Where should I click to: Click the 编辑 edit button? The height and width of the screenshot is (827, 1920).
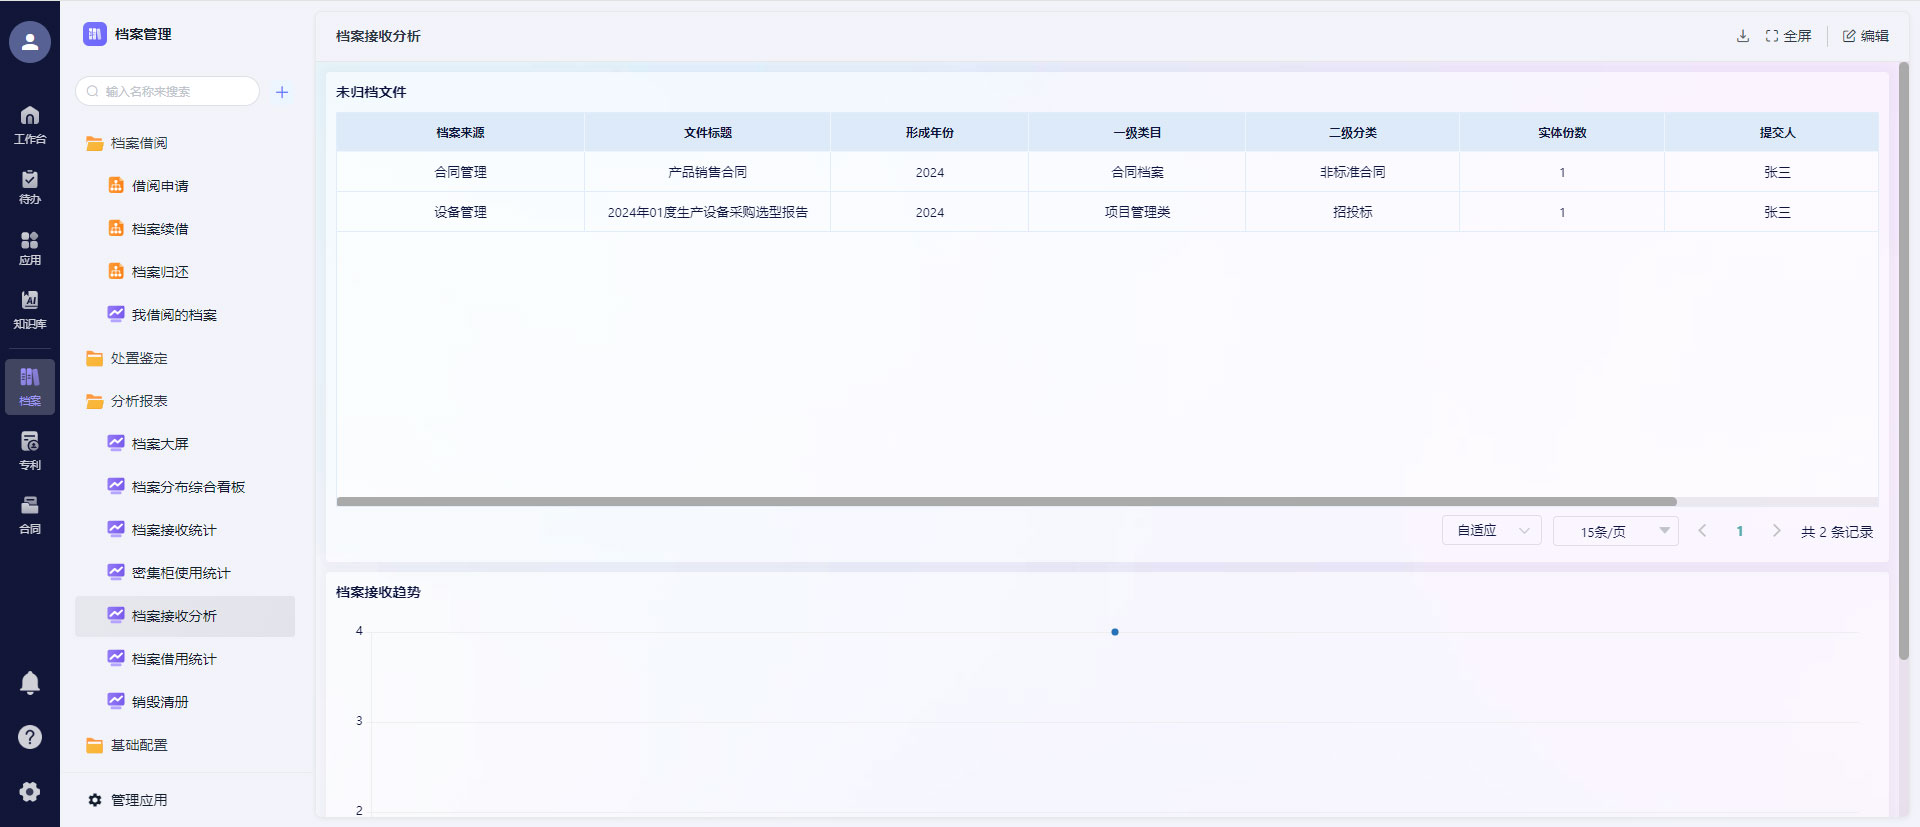(x=1865, y=36)
